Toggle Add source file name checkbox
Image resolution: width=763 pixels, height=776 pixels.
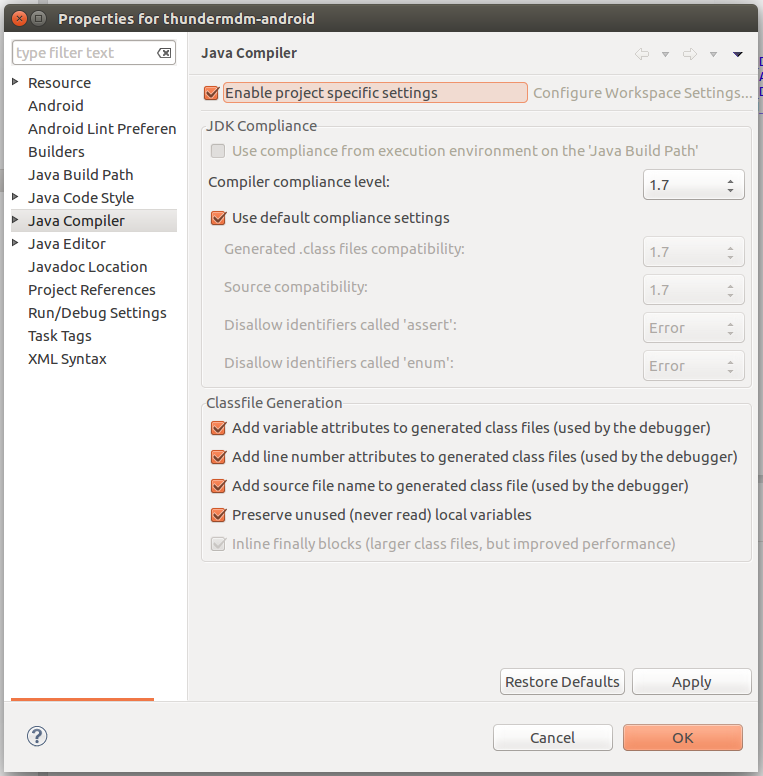[x=218, y=486]
